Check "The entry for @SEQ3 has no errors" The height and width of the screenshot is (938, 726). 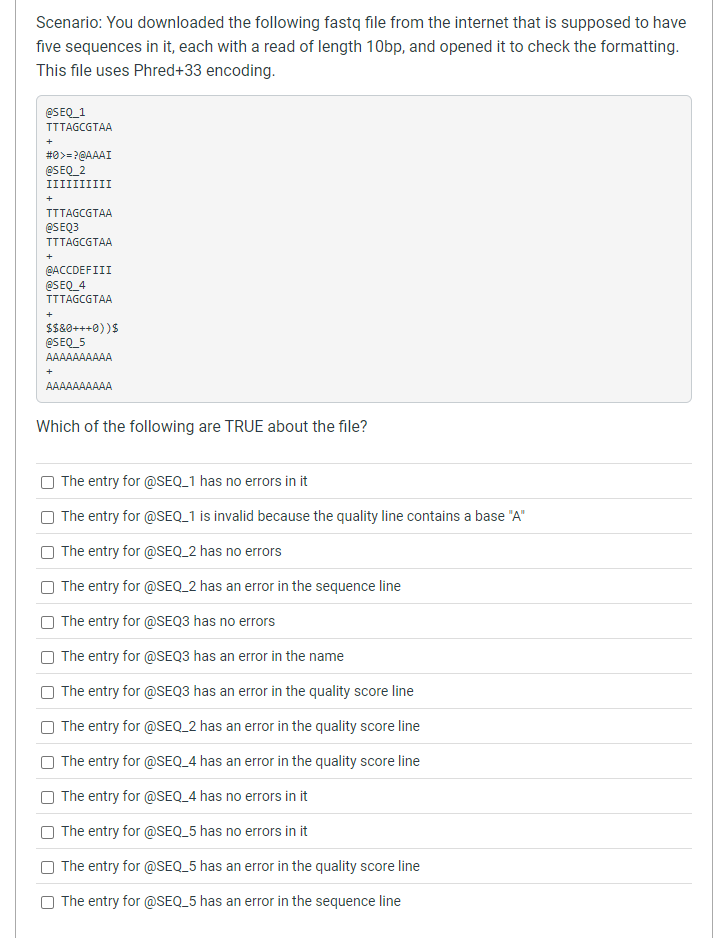[47, 622]
